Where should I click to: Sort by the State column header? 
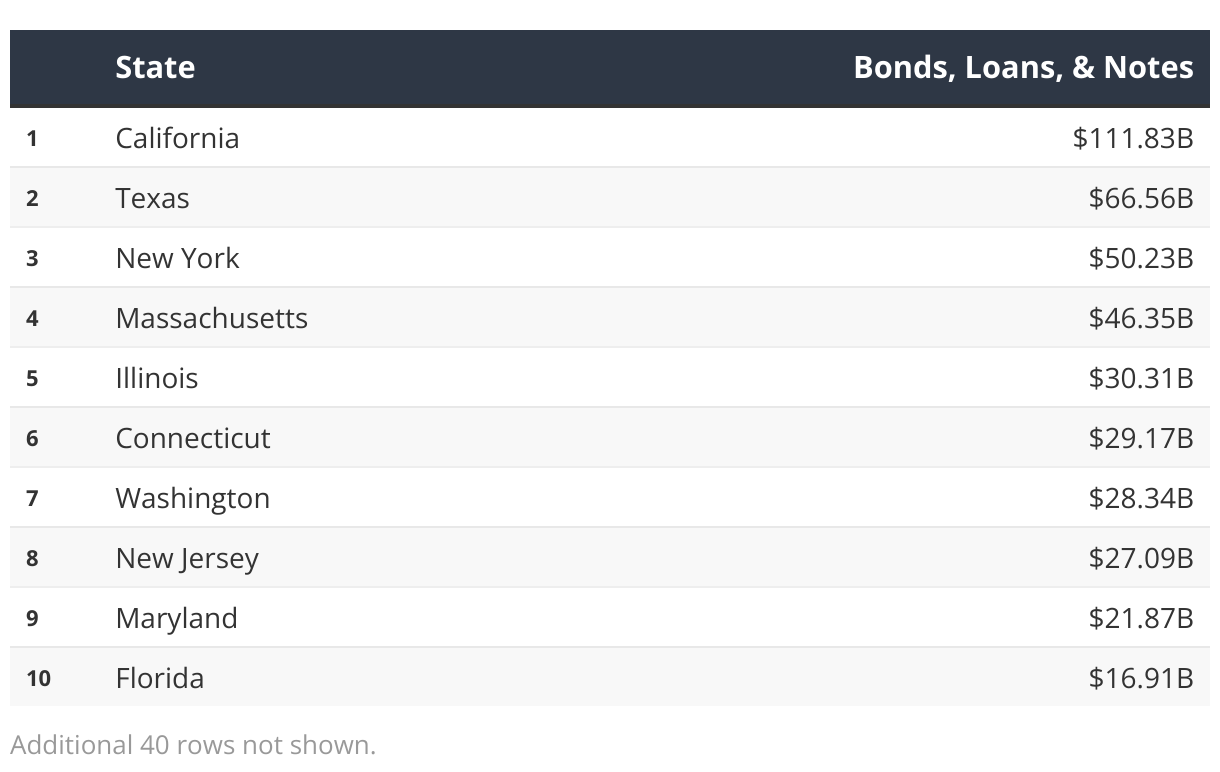155,68
